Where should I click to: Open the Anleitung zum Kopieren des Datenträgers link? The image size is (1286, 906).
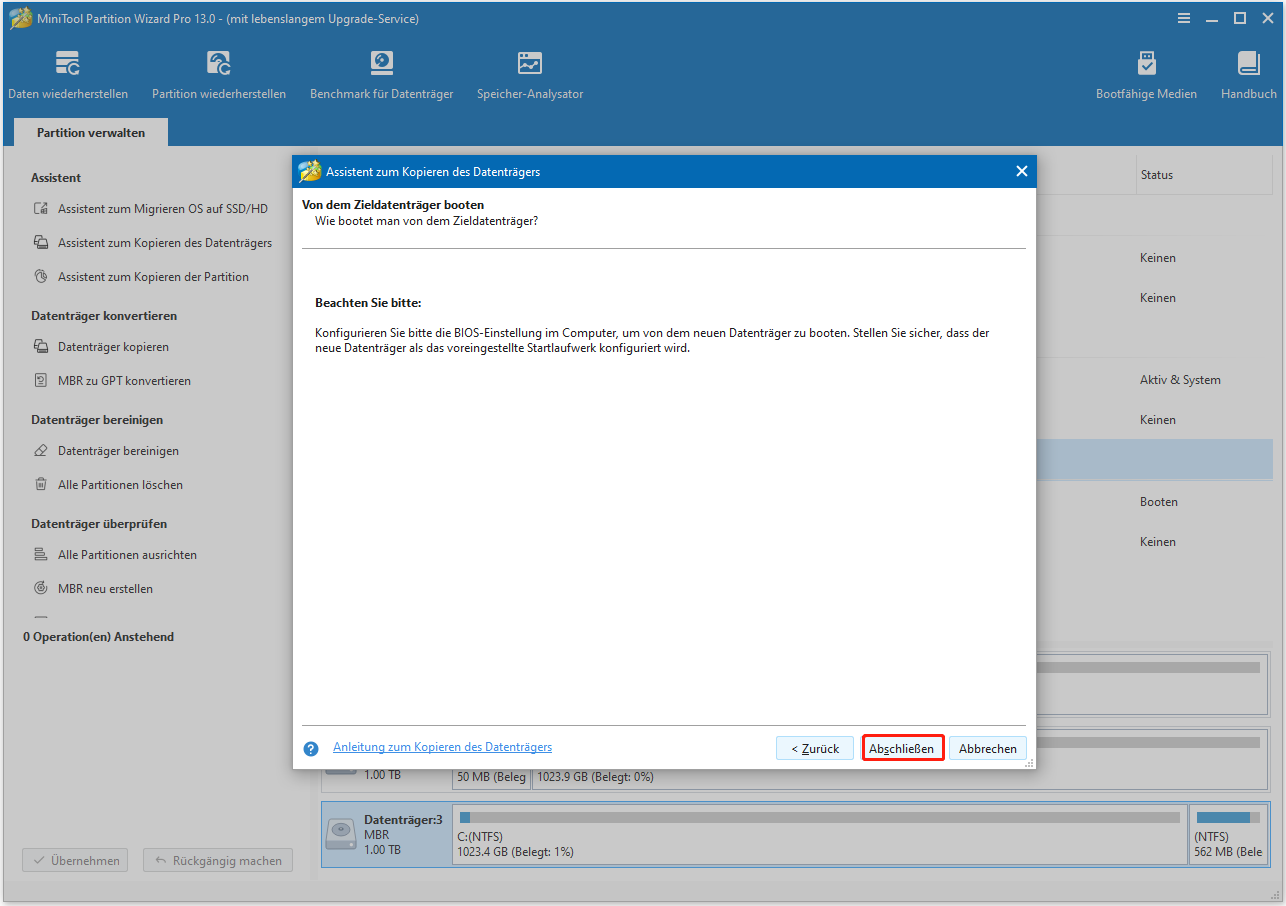tap(442, 747)
